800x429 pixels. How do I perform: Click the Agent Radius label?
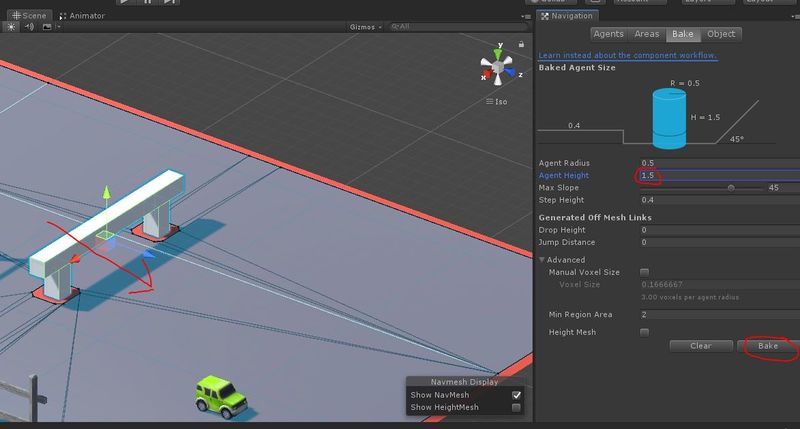click(x=564, y=163)
